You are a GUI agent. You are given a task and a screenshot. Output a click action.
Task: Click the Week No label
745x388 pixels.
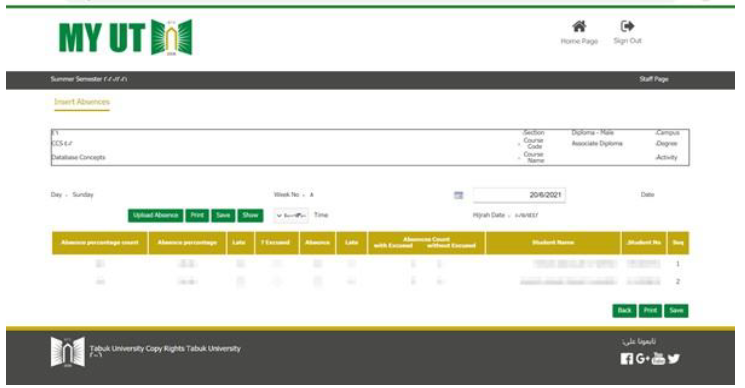(x=287, y=195)
